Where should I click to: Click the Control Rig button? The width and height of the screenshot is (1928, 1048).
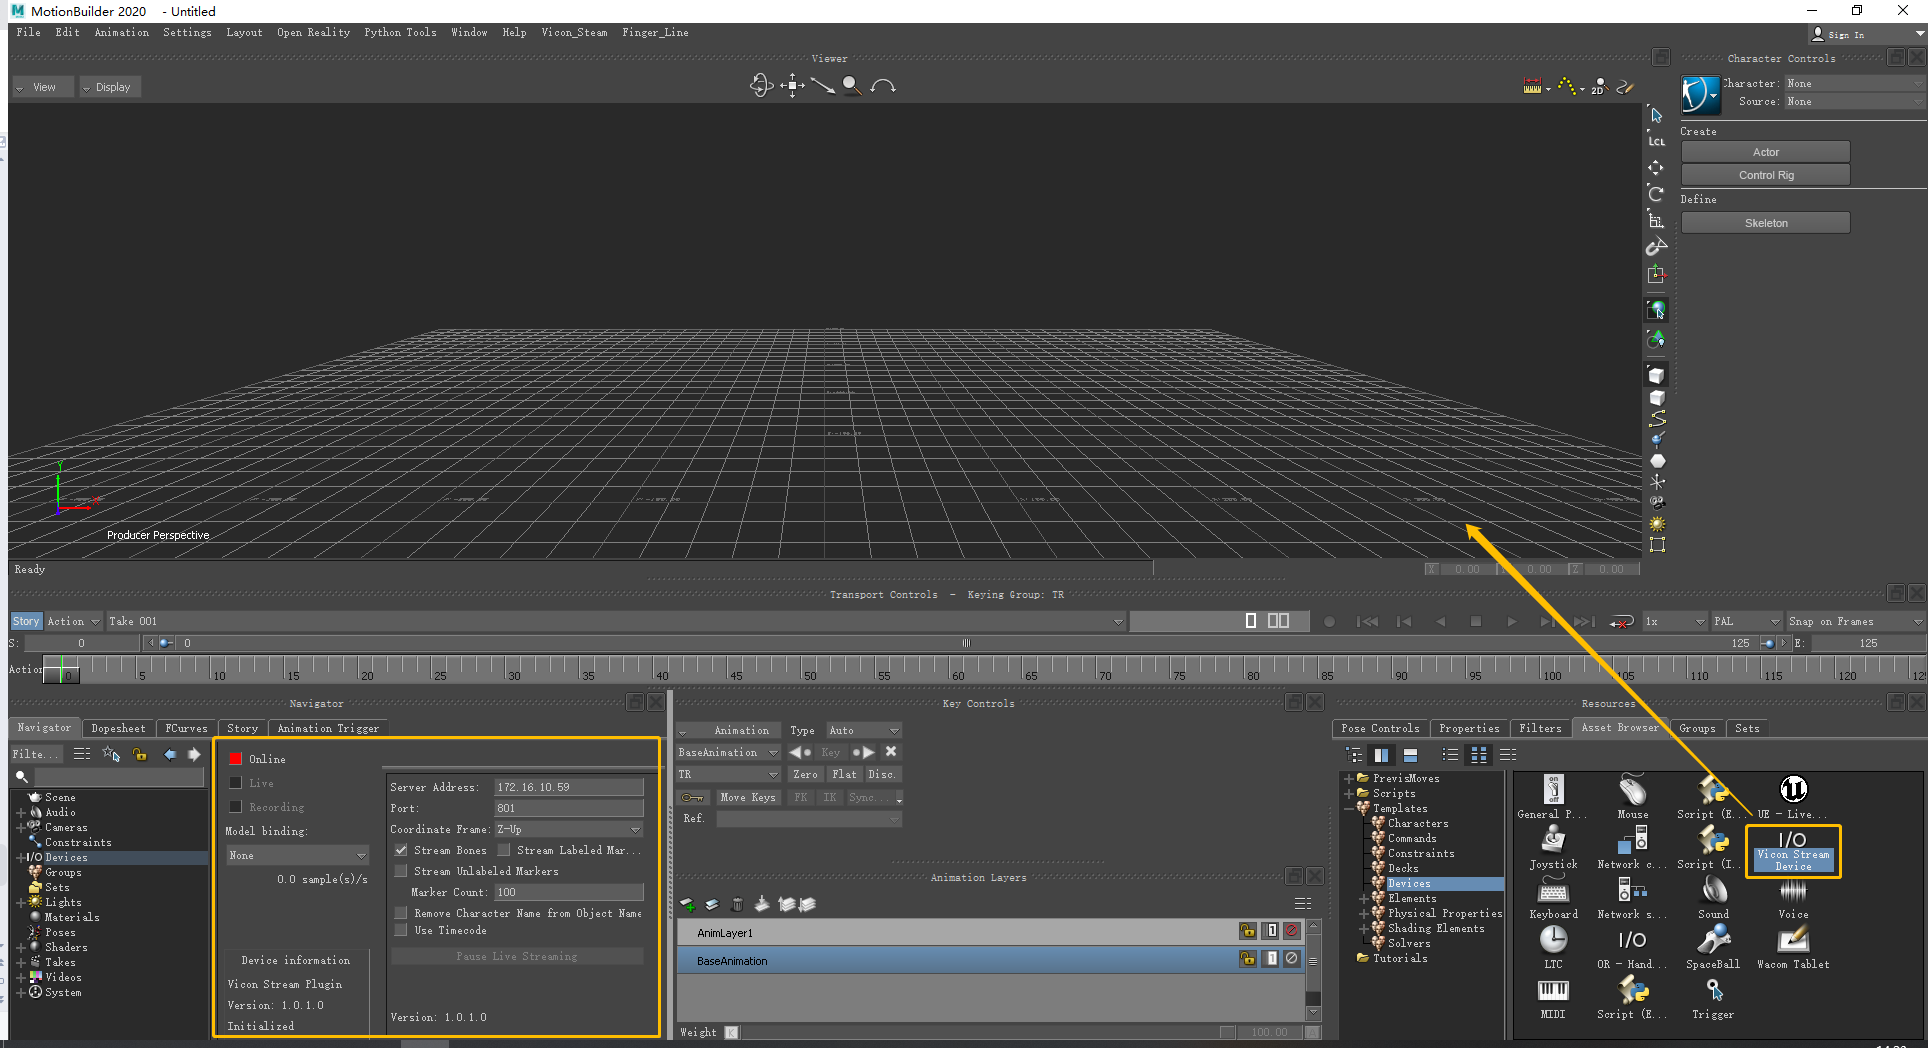1765,175
